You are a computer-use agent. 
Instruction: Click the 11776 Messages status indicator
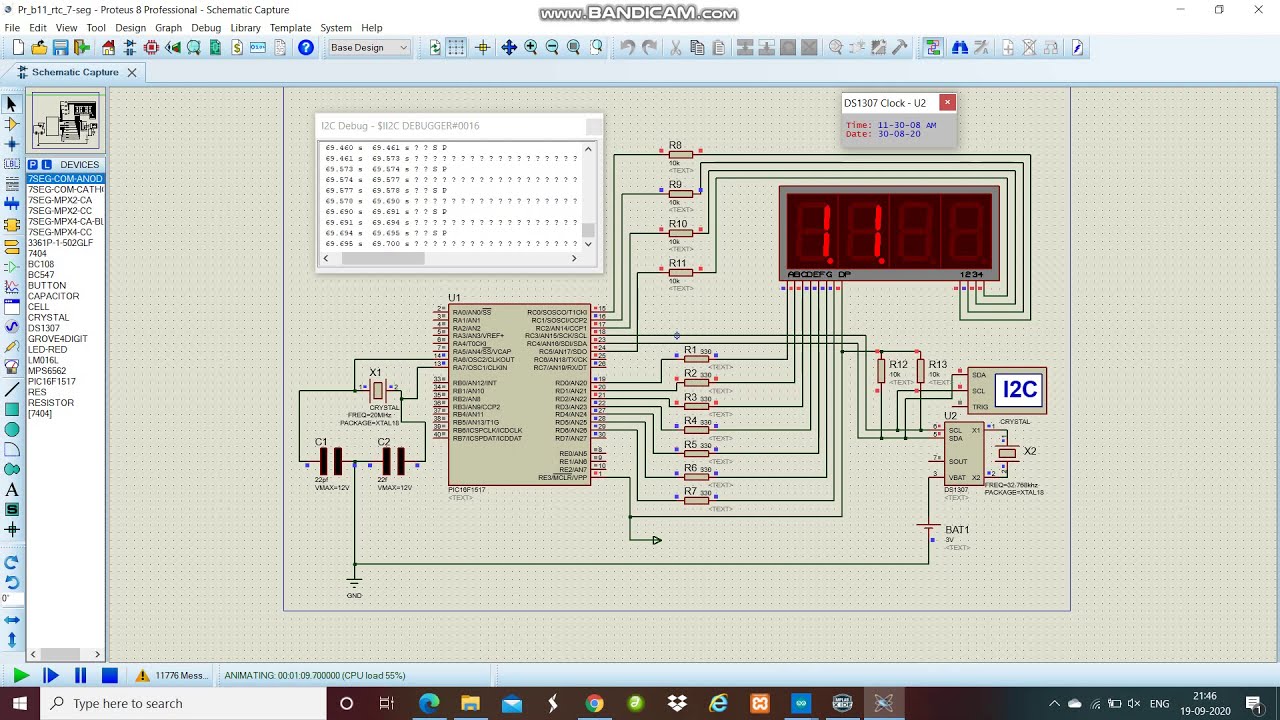pyautogui.click(x=172, y=676)
